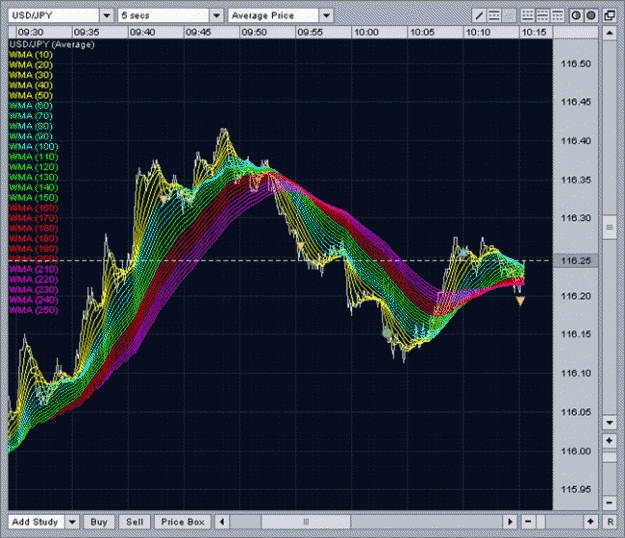Click the horizontal scrollbar left arrow
The height and width of the screenshot is (538, 625).
tap(222, 522)
